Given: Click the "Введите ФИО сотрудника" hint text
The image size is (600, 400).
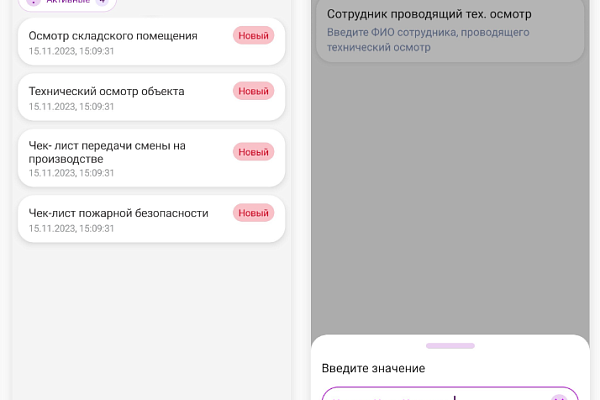Looking at the screenshot, I should [428, 40].
